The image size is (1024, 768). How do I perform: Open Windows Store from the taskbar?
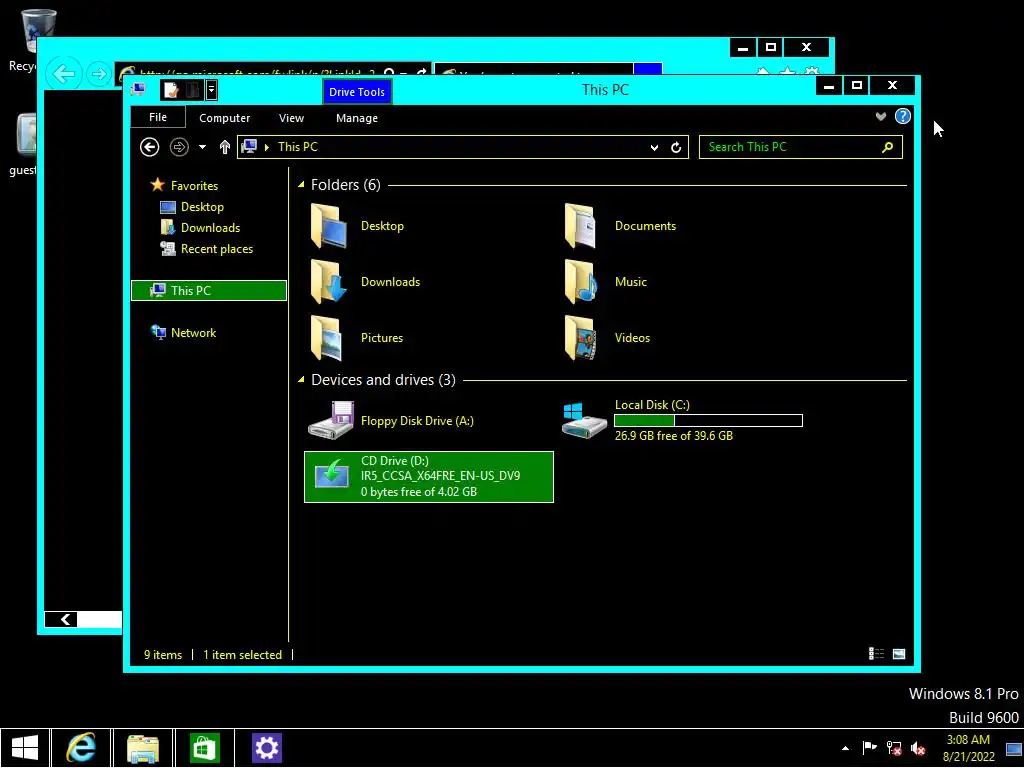[204, 748]
